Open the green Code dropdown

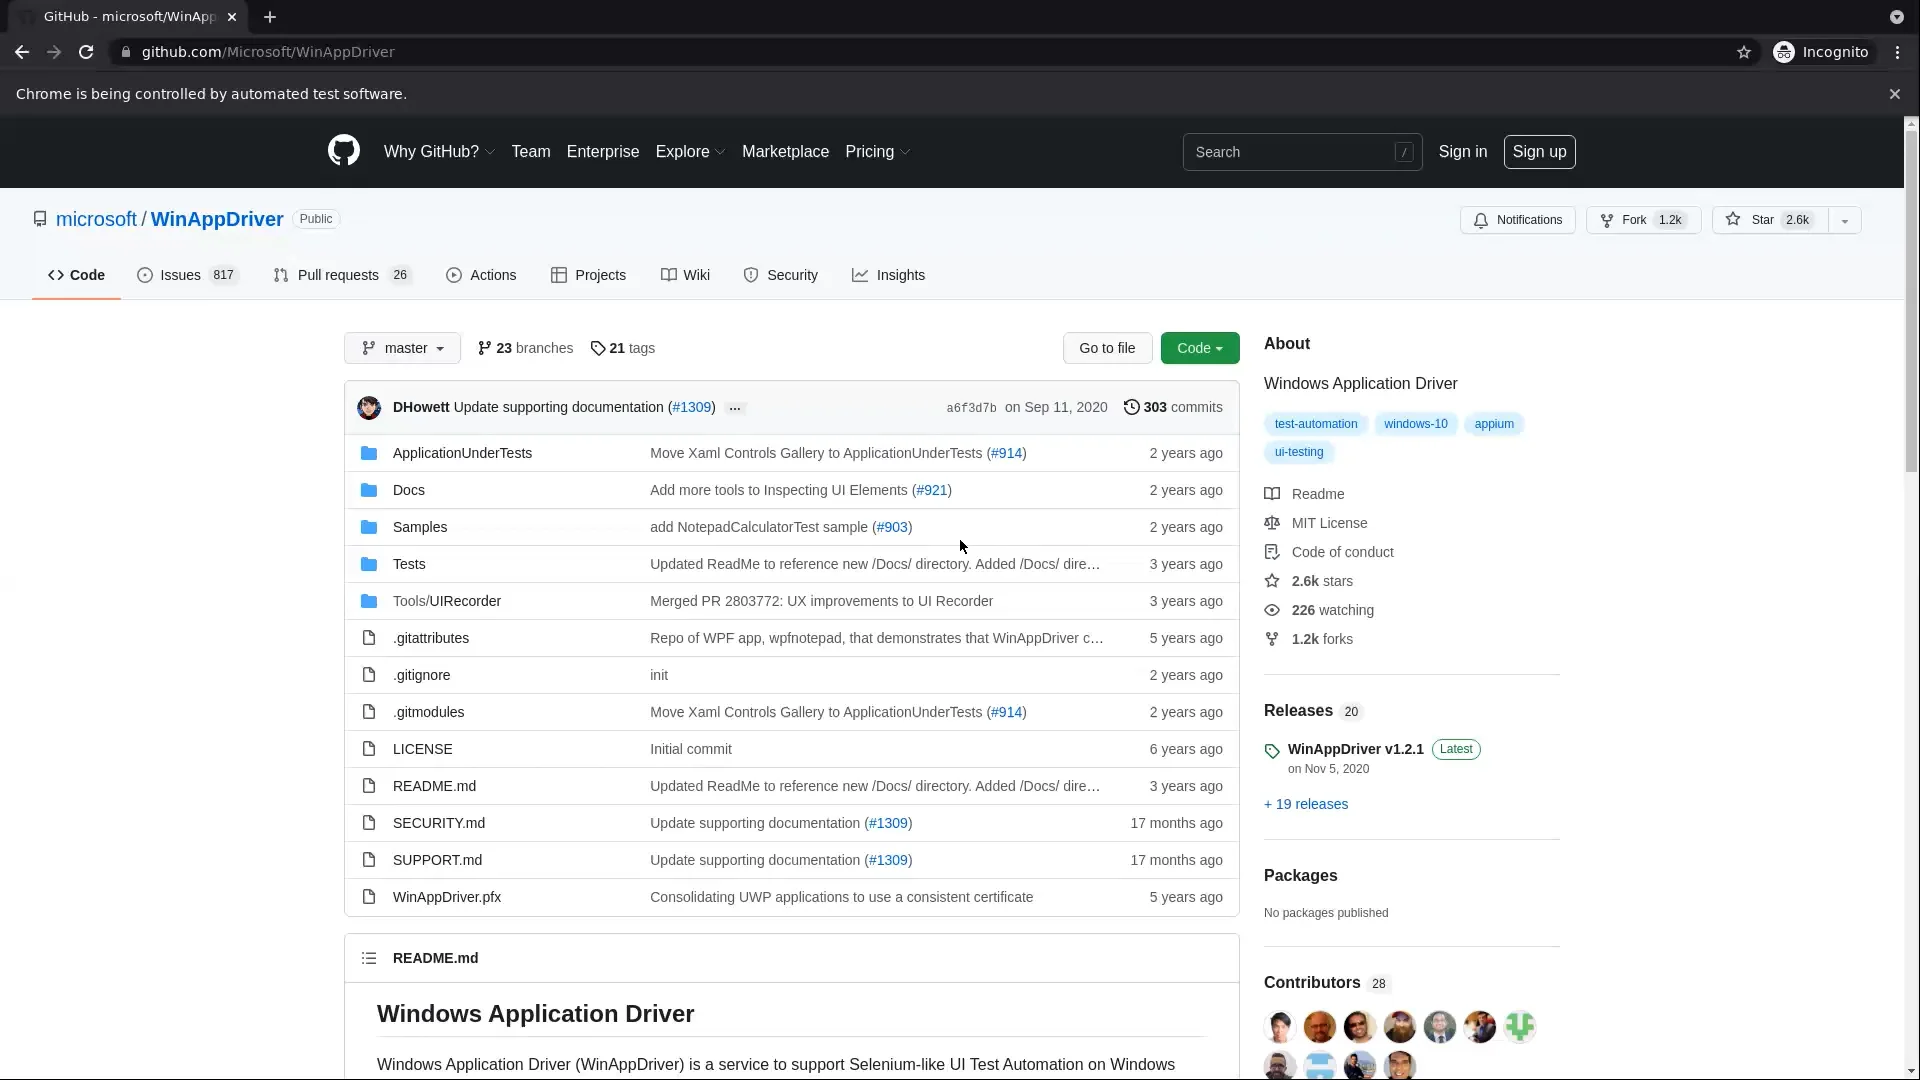click(x=1200, y=348)
